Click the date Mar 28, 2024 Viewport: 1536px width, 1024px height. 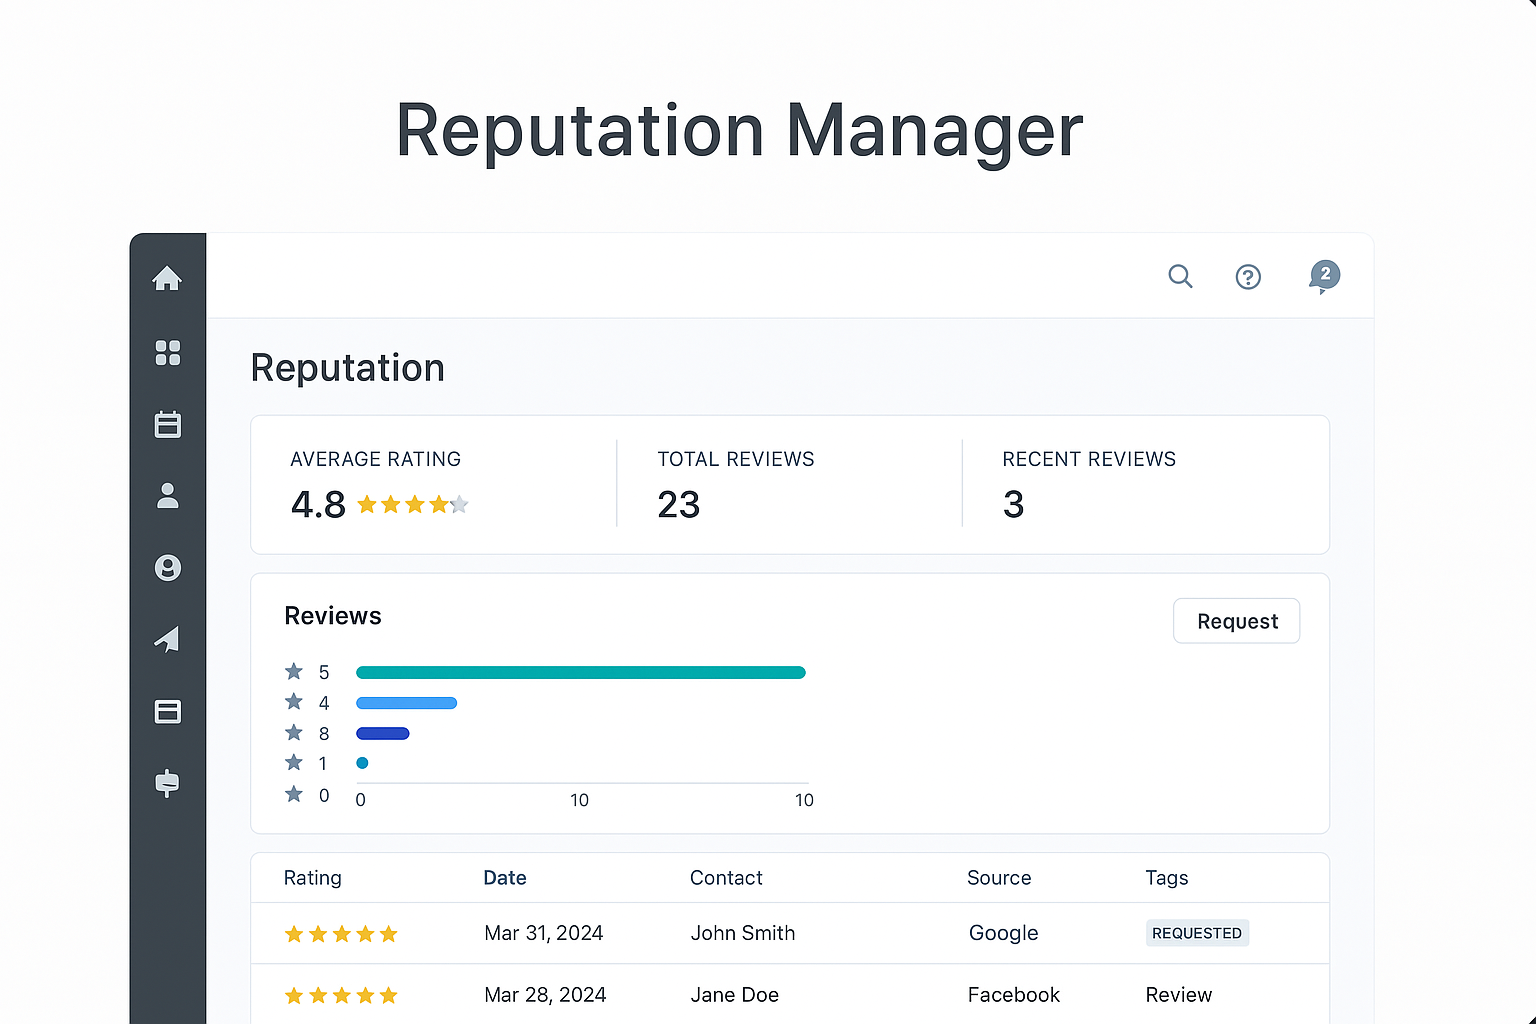click(545, 995)
